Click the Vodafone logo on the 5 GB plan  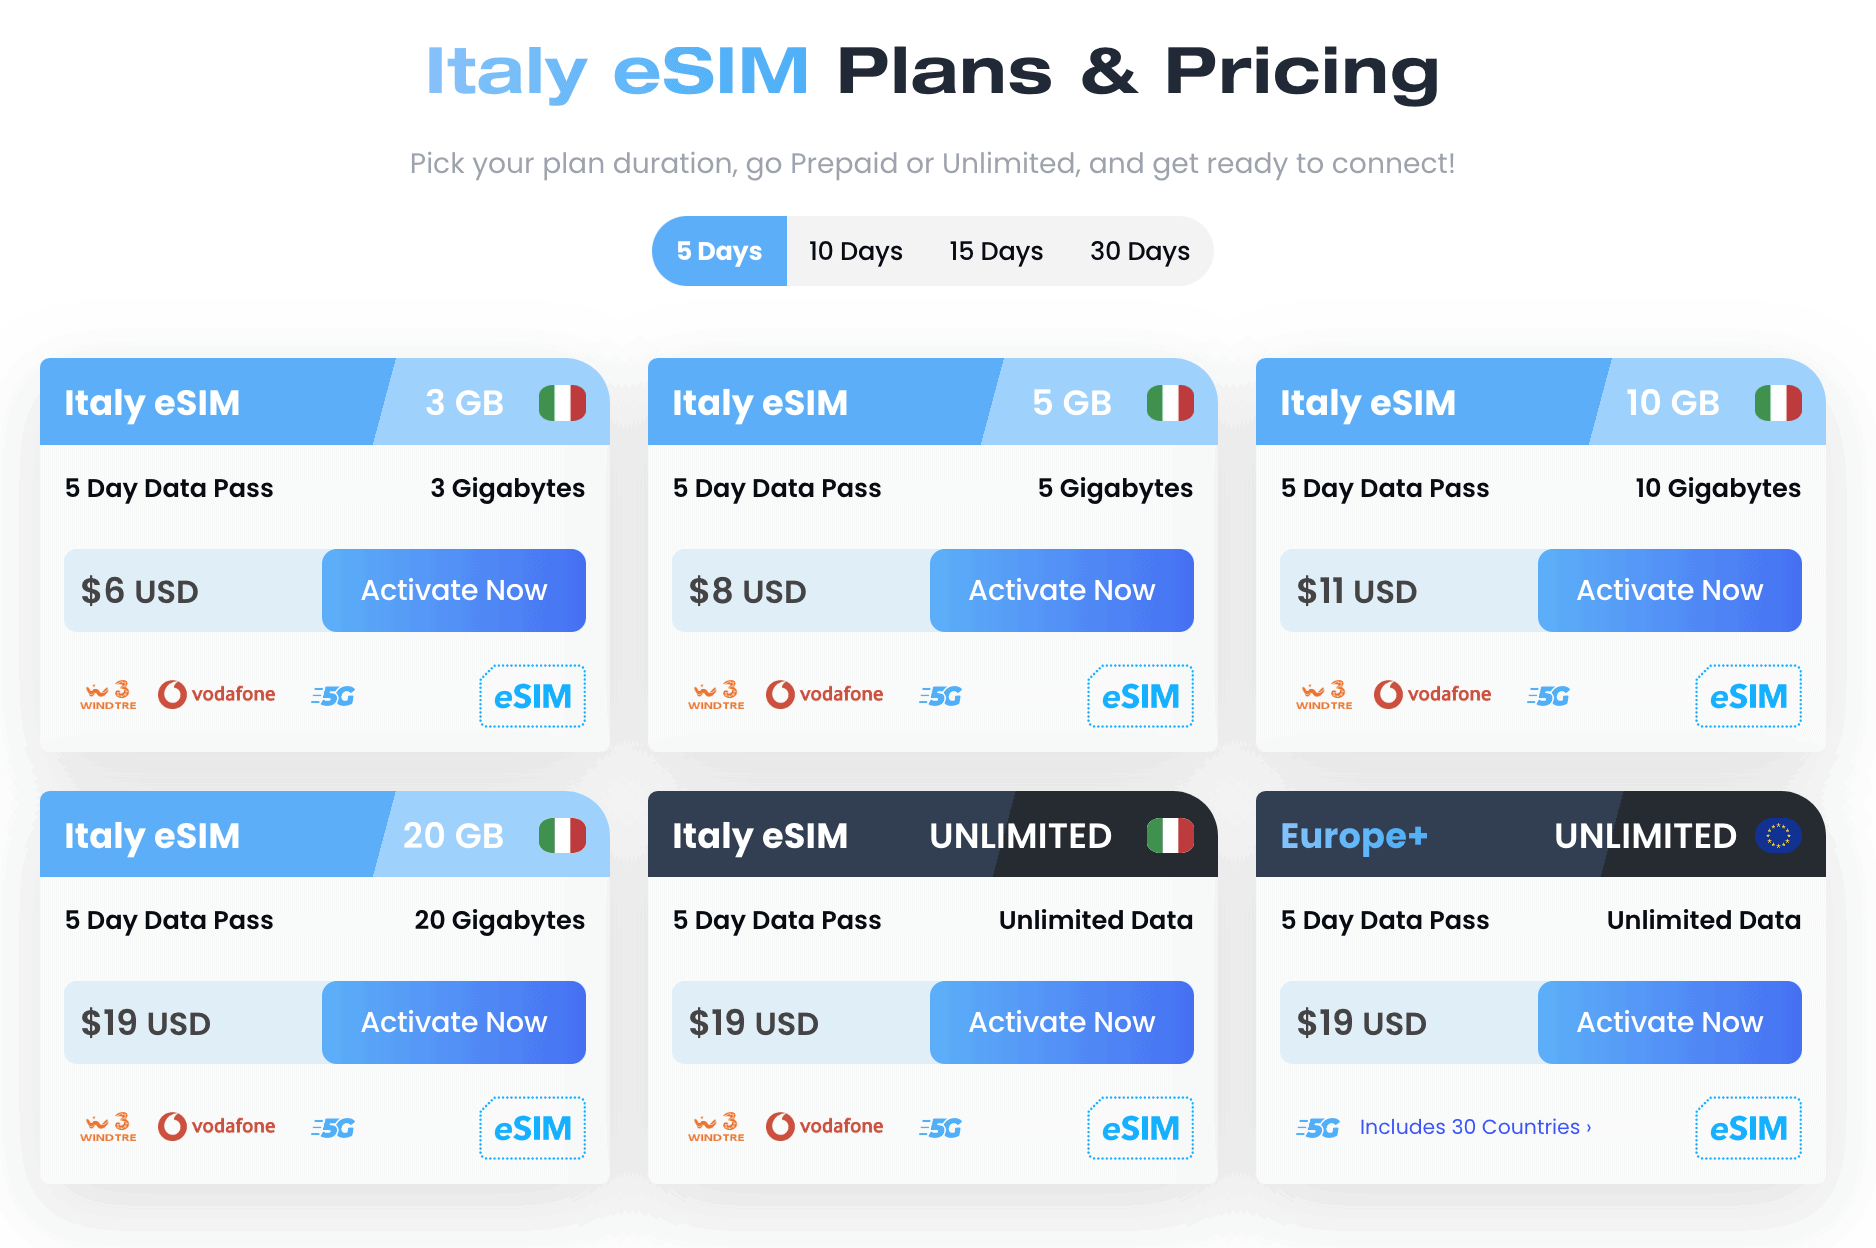point(824,694)
